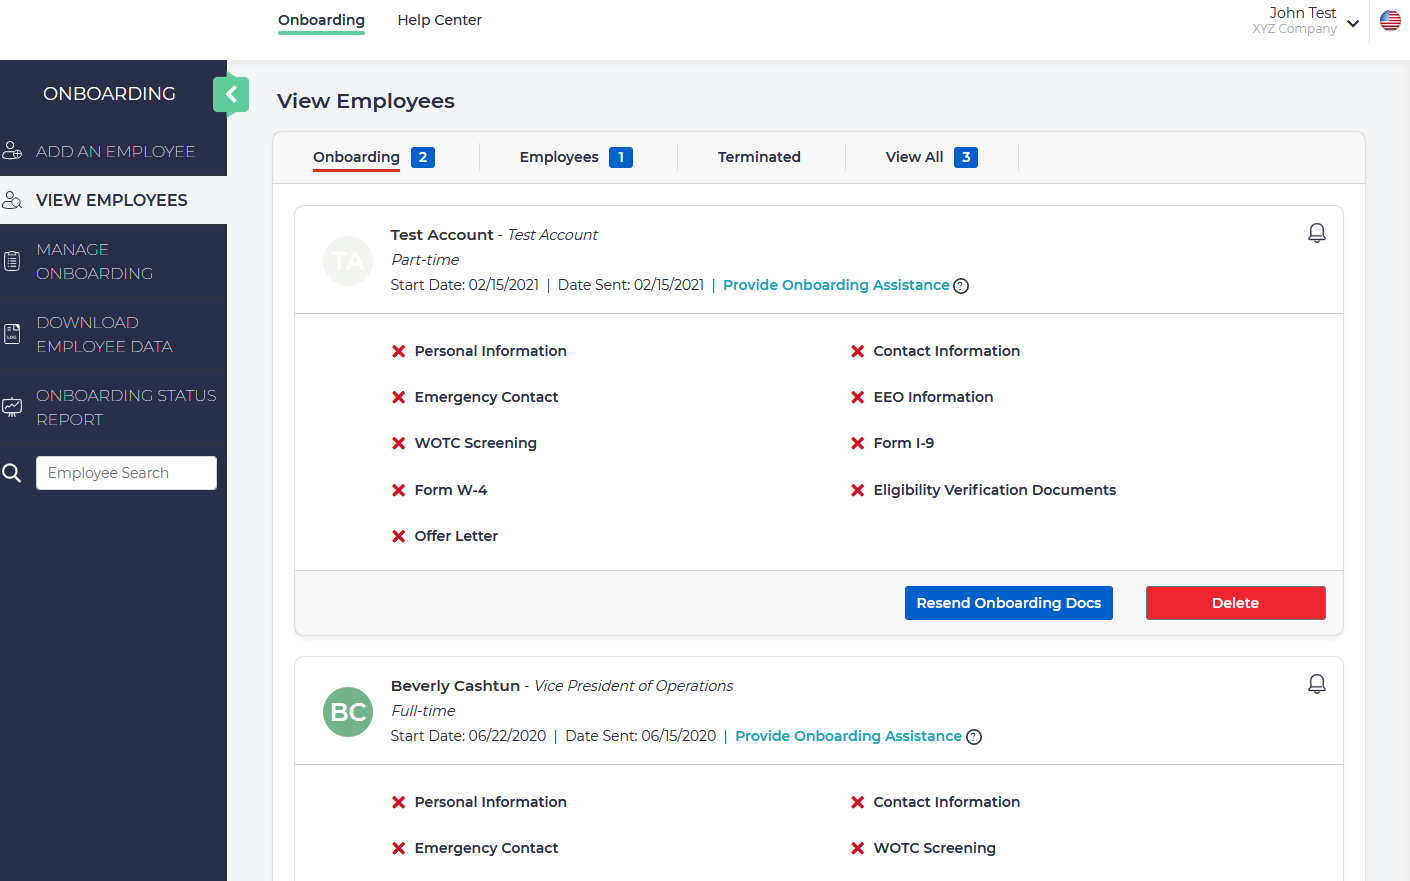1410x881 pixels.
Task: Open Onboarding Status Report
Action: [125, 407]
